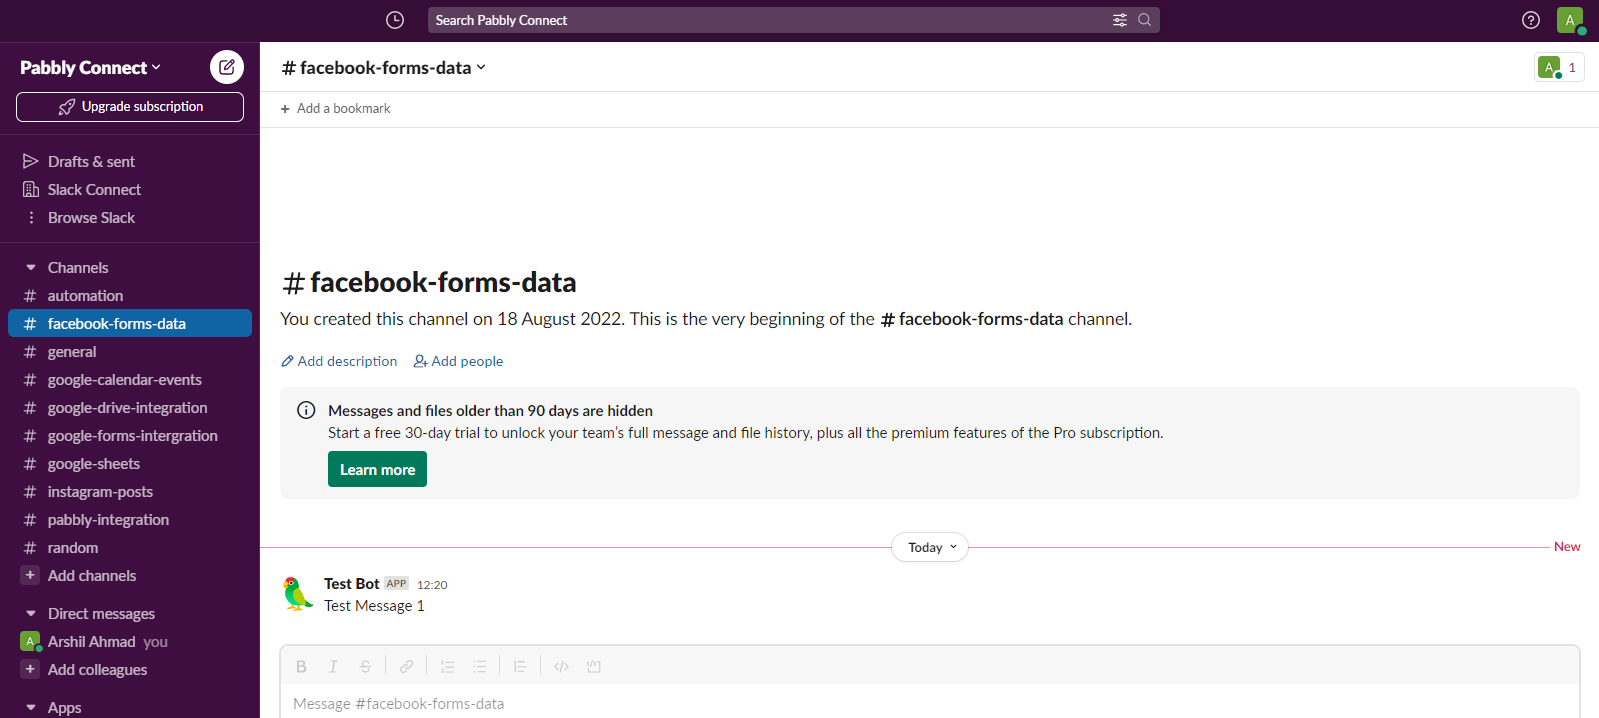Image resolution: width=1599 pixels, height=718 pixels.
Task: Click the magnifier search icon
Action: (1144, 20)
